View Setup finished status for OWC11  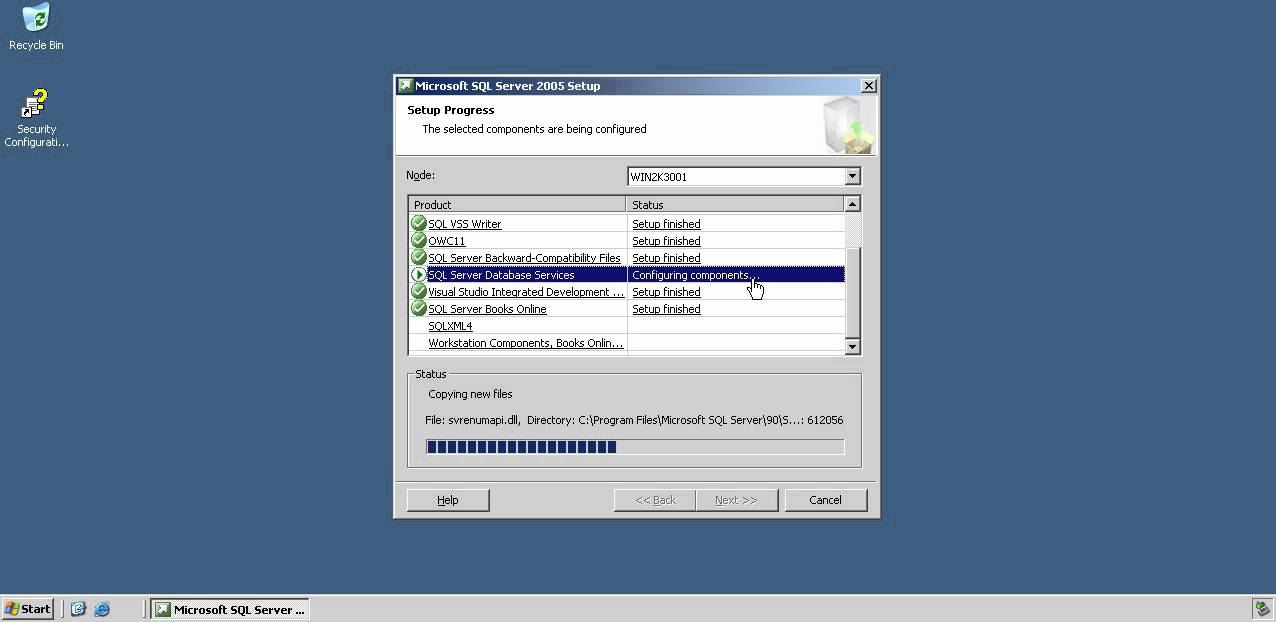pyautogui.click(x=666, y=241)
